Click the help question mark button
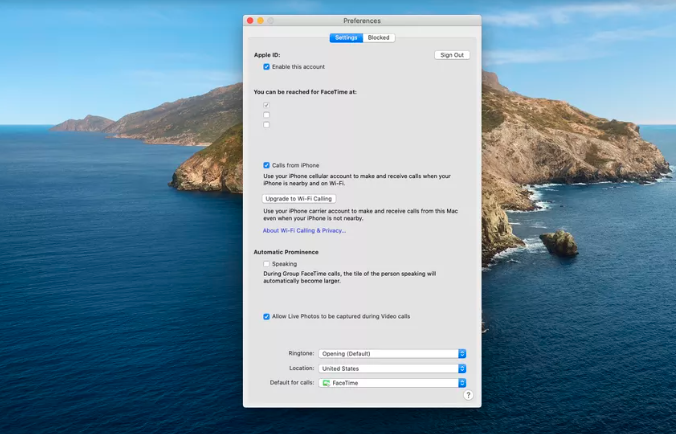 (x=468, y=395)
